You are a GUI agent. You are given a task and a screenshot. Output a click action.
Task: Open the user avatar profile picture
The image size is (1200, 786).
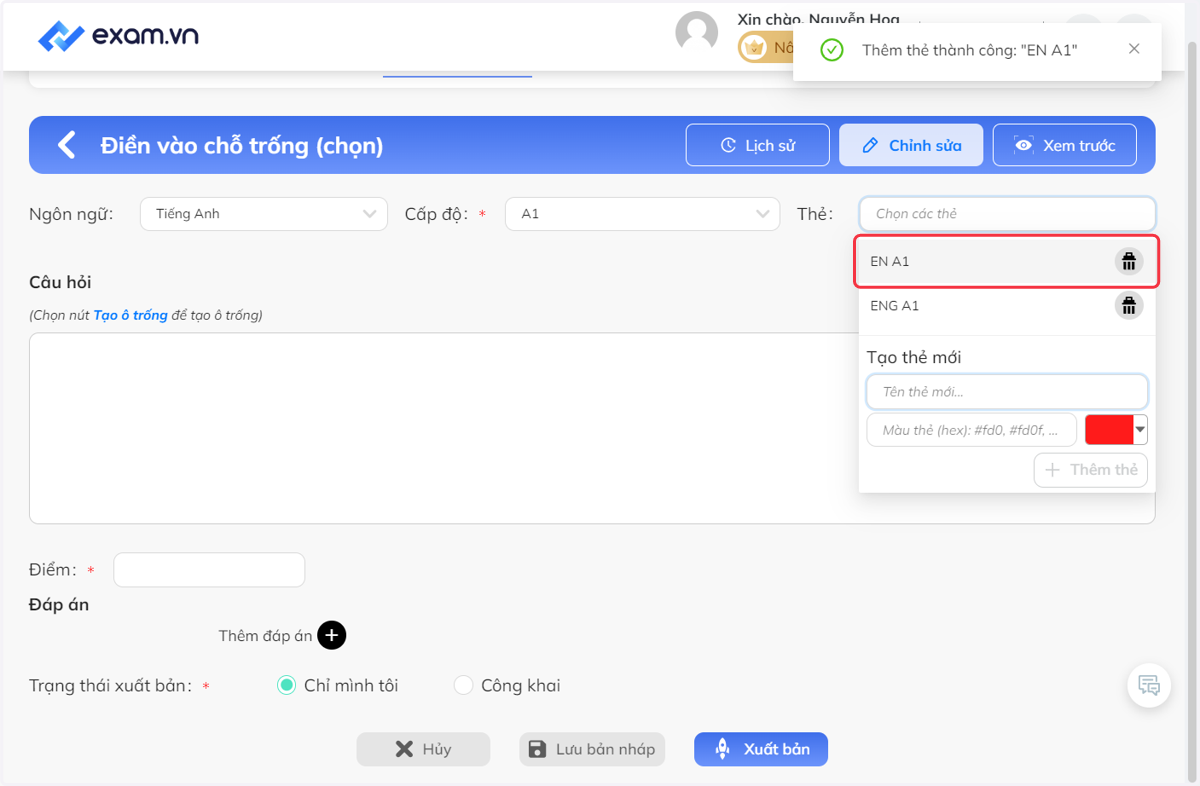697,33
